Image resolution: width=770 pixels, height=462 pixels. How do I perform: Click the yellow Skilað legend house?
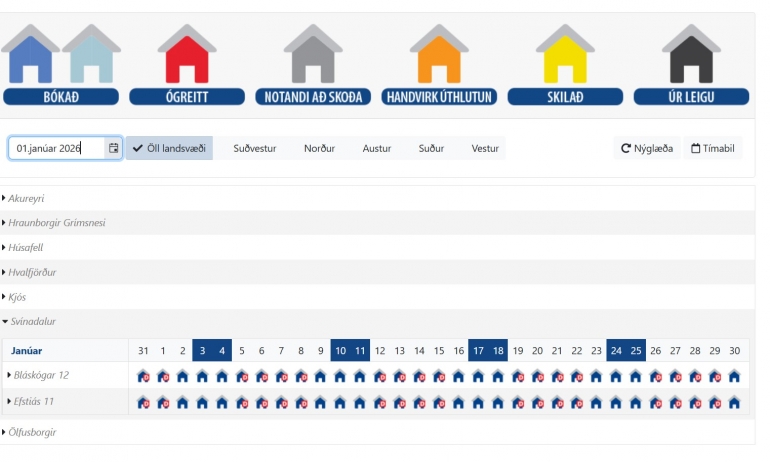tap(565, 57)
